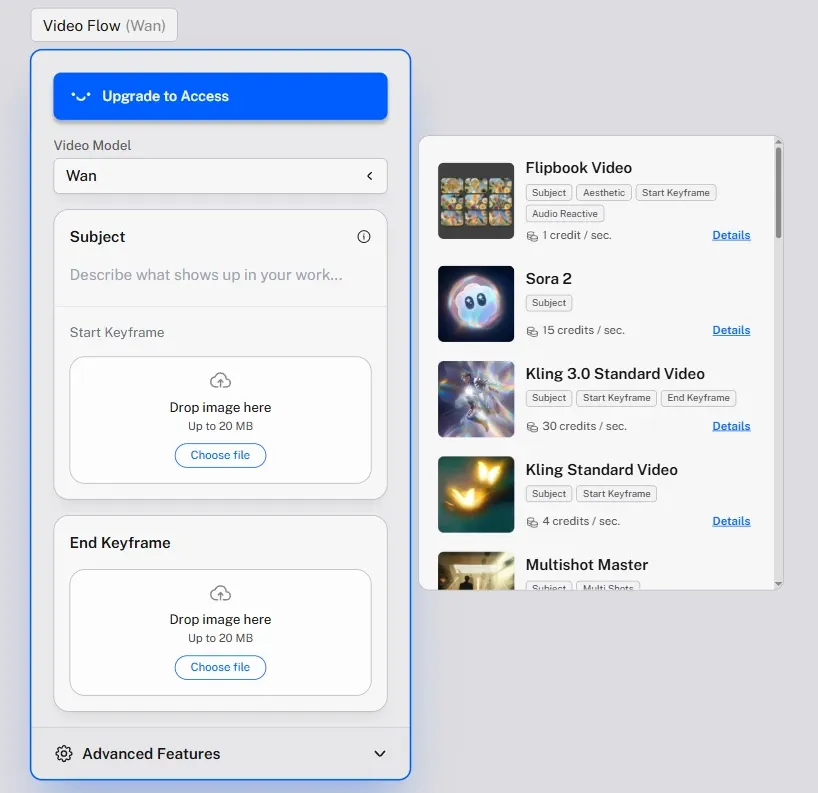Click the '1 credit / sec.' text
The image size is (818, 793).
point(576,235)
